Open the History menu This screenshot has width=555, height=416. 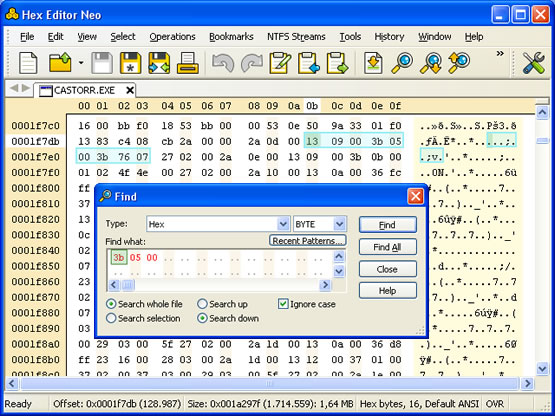tap(389, 36)
